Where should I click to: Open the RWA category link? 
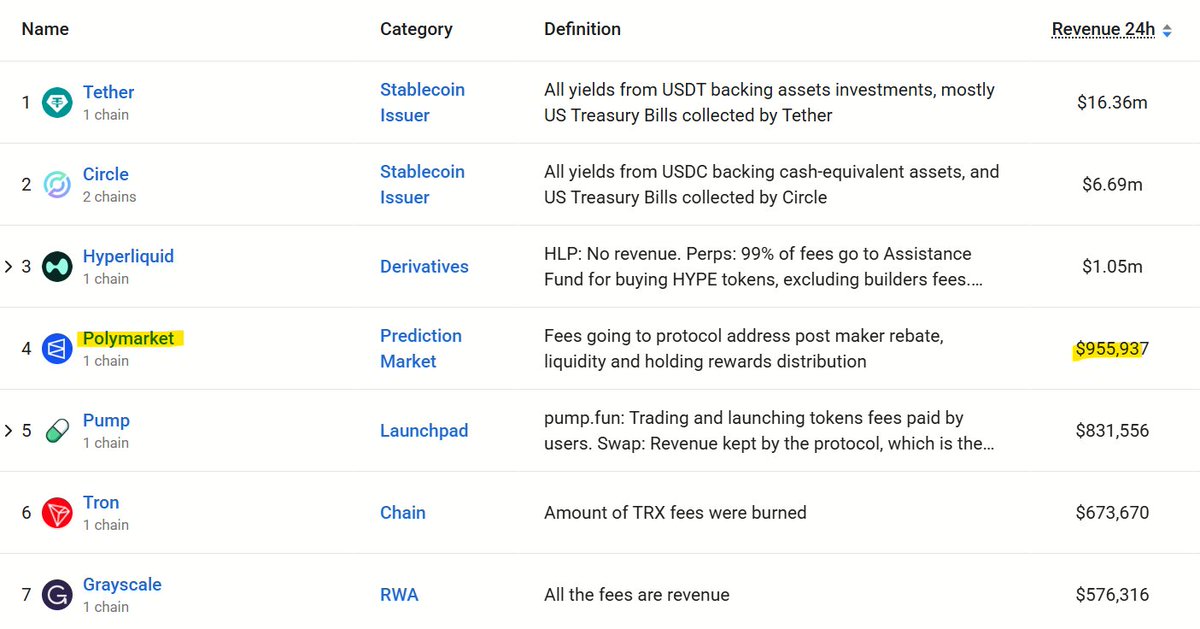click(x=399, y=595)
